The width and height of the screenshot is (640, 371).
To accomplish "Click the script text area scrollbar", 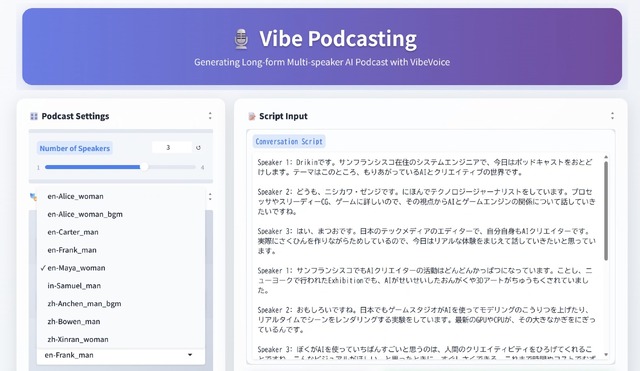I will click(x=606, y=211).
